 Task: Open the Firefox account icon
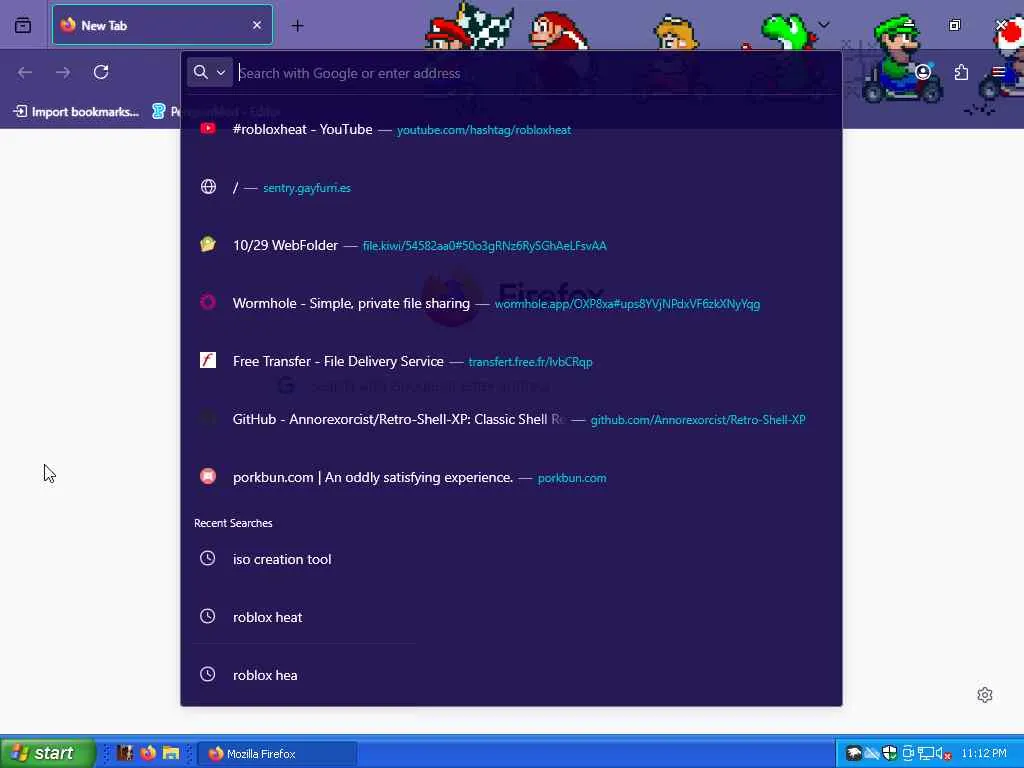click(923, 72)
